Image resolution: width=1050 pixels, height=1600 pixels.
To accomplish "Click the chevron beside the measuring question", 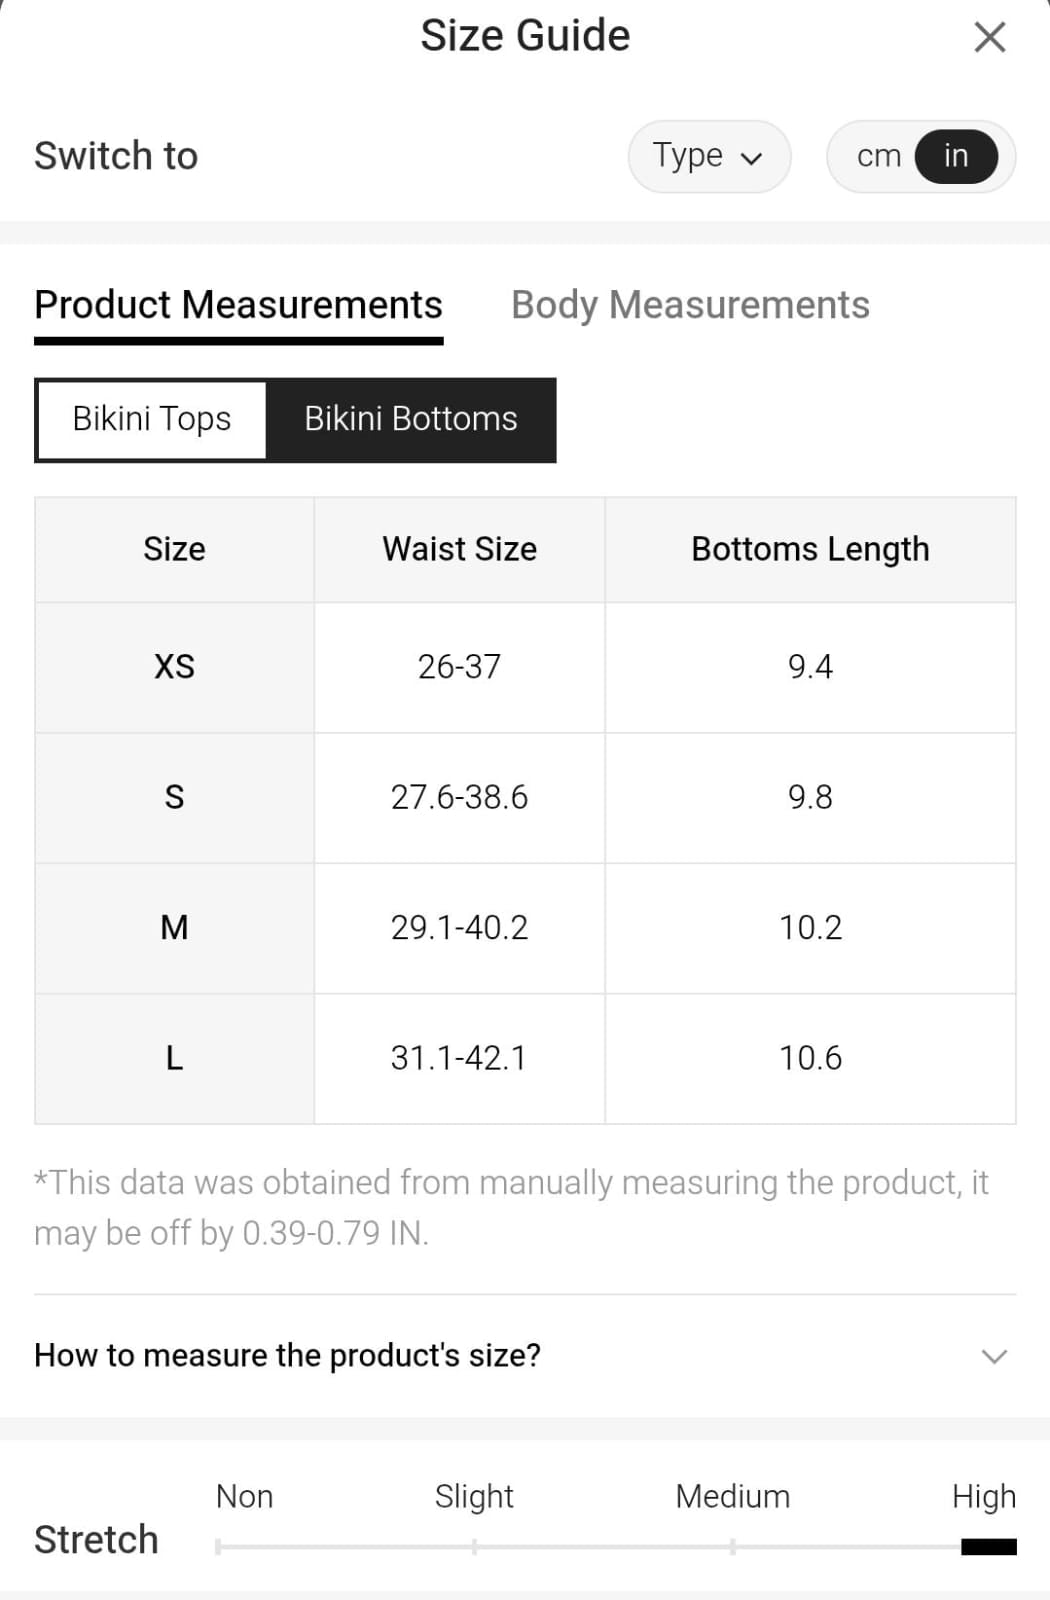I will tap(994, 1356).
